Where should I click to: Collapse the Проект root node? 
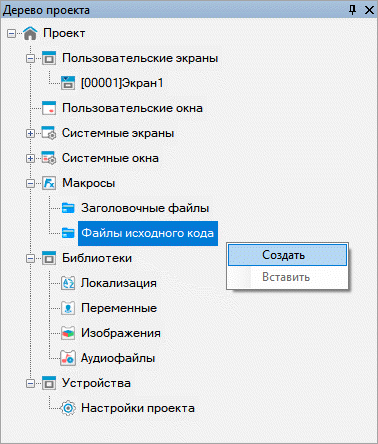[x=11, y=33]
